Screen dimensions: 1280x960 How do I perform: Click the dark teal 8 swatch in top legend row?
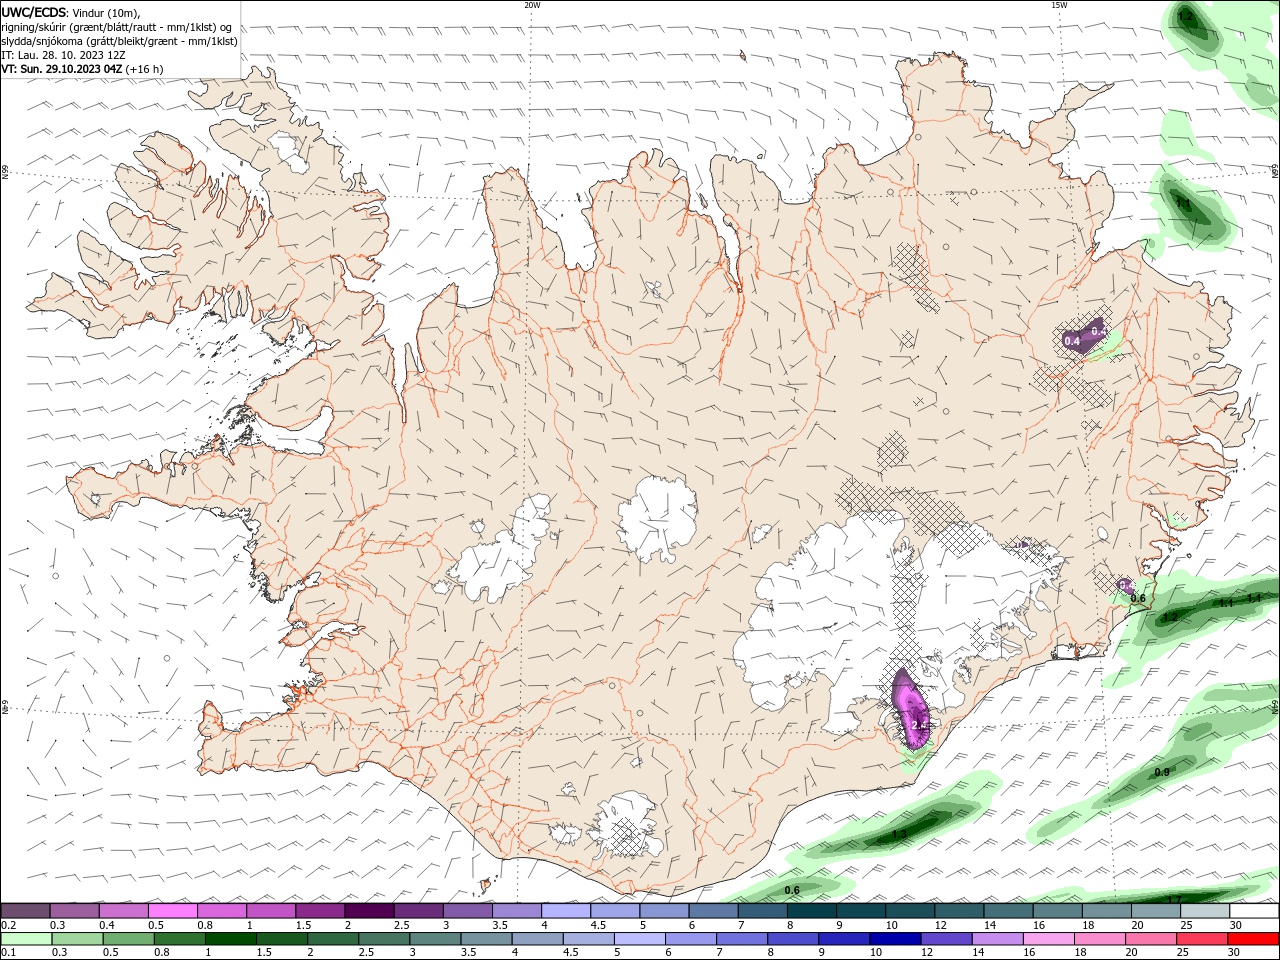tap(810, 911)
